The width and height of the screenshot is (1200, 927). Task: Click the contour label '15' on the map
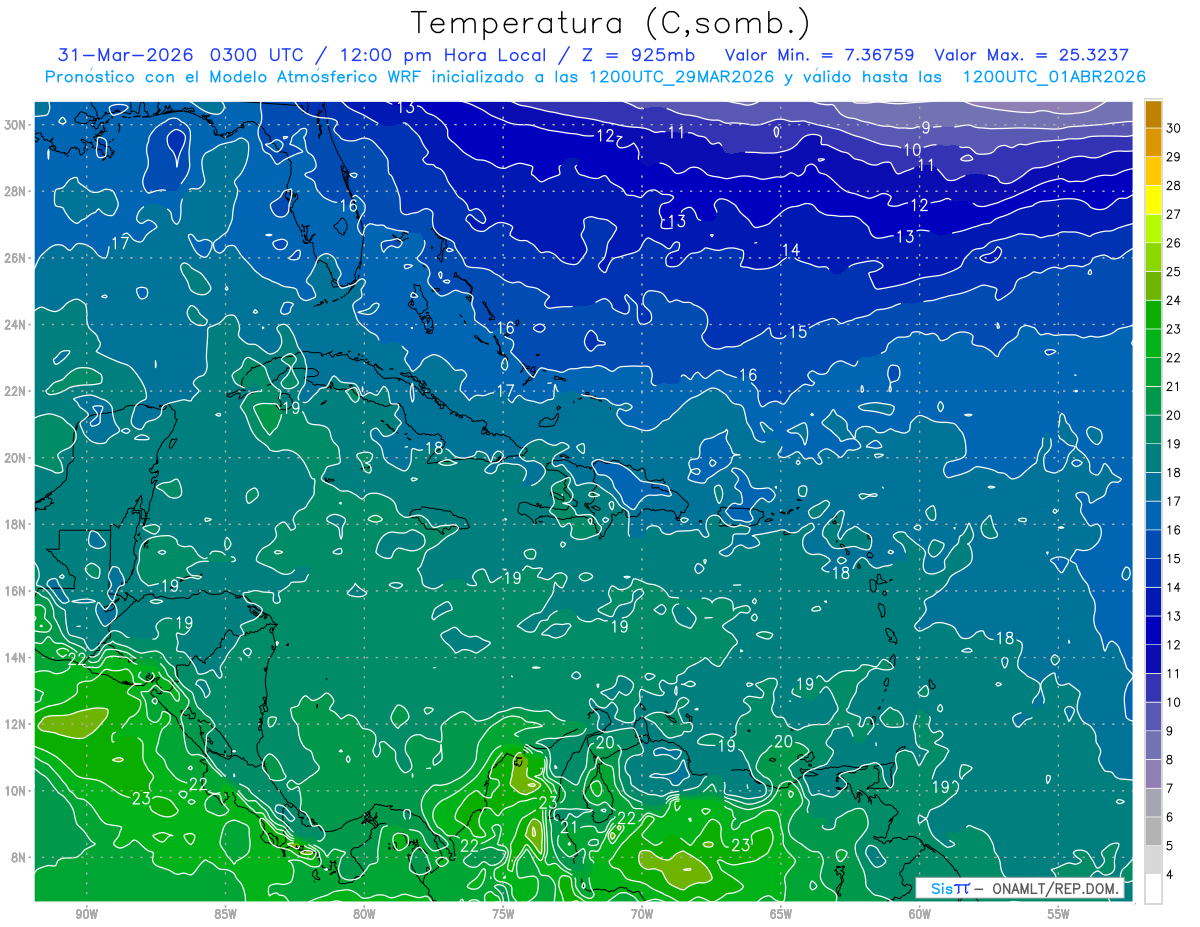tap(797, 332)
